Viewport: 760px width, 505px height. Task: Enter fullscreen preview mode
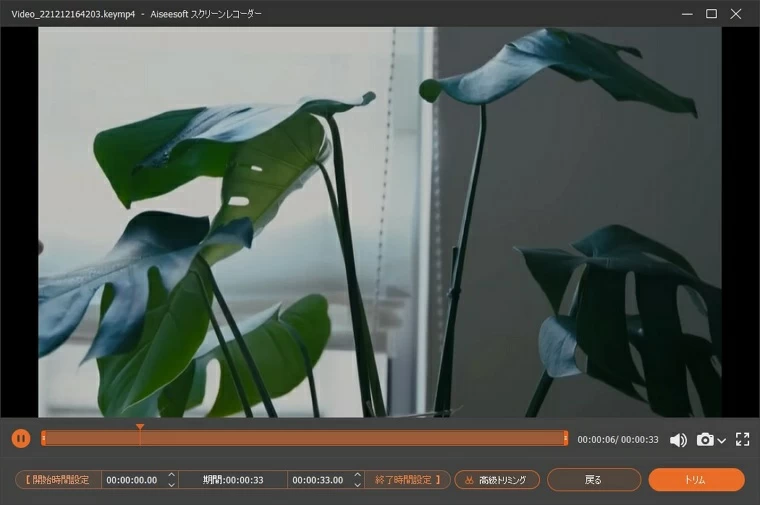coord(742,439)
